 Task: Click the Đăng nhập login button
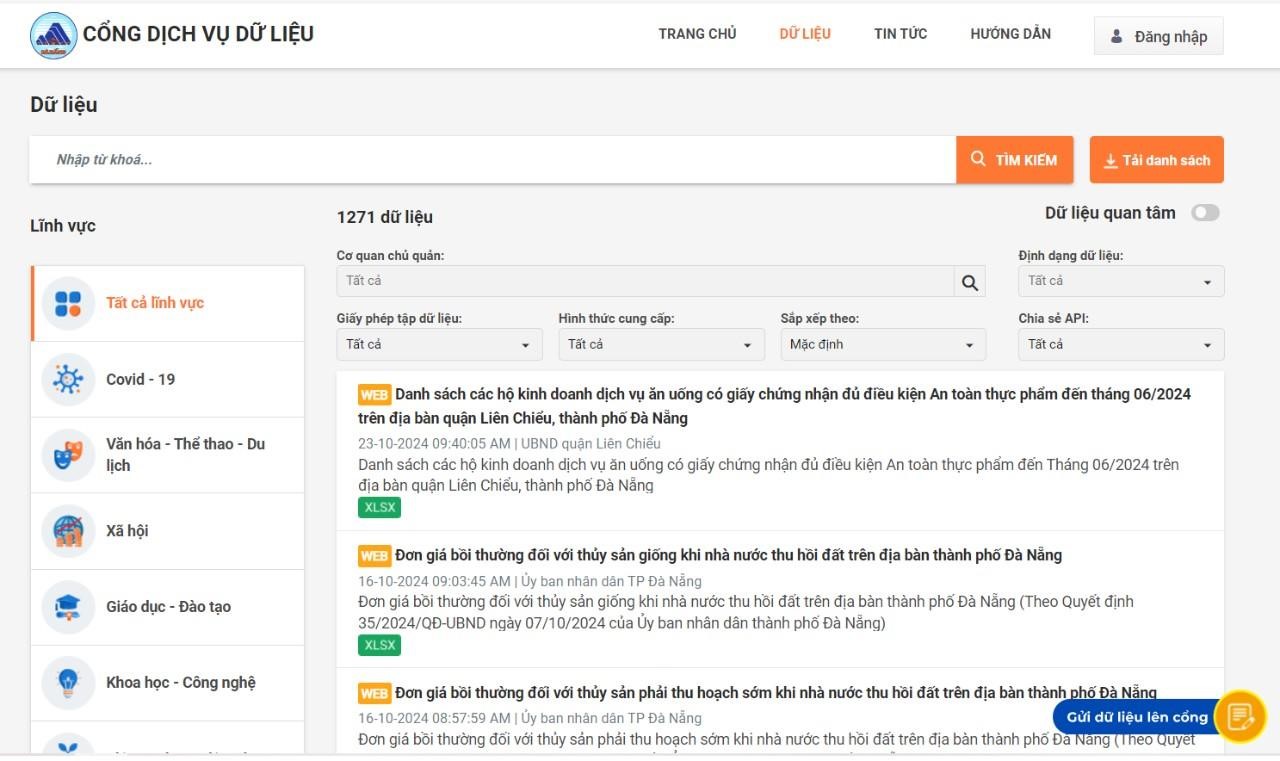1159,37
